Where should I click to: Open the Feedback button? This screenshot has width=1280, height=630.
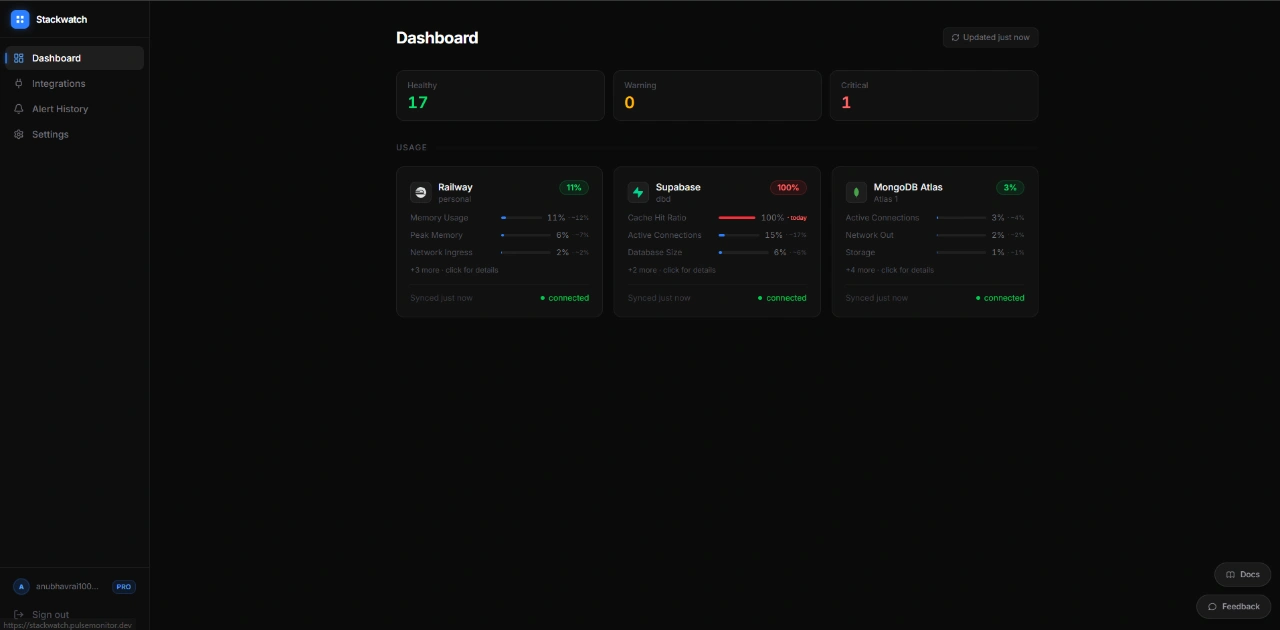point(1234,606)
